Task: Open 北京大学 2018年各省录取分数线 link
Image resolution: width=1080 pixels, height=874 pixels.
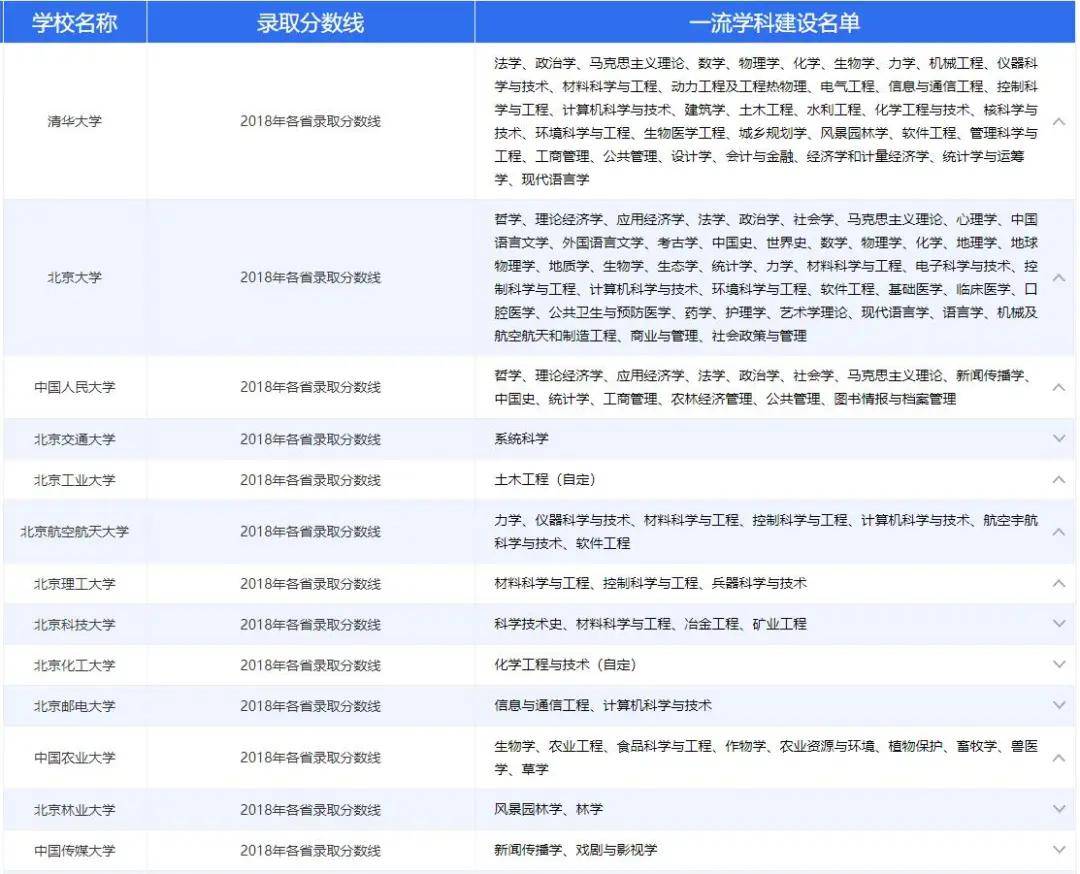Action: click(x=310, y=278)
